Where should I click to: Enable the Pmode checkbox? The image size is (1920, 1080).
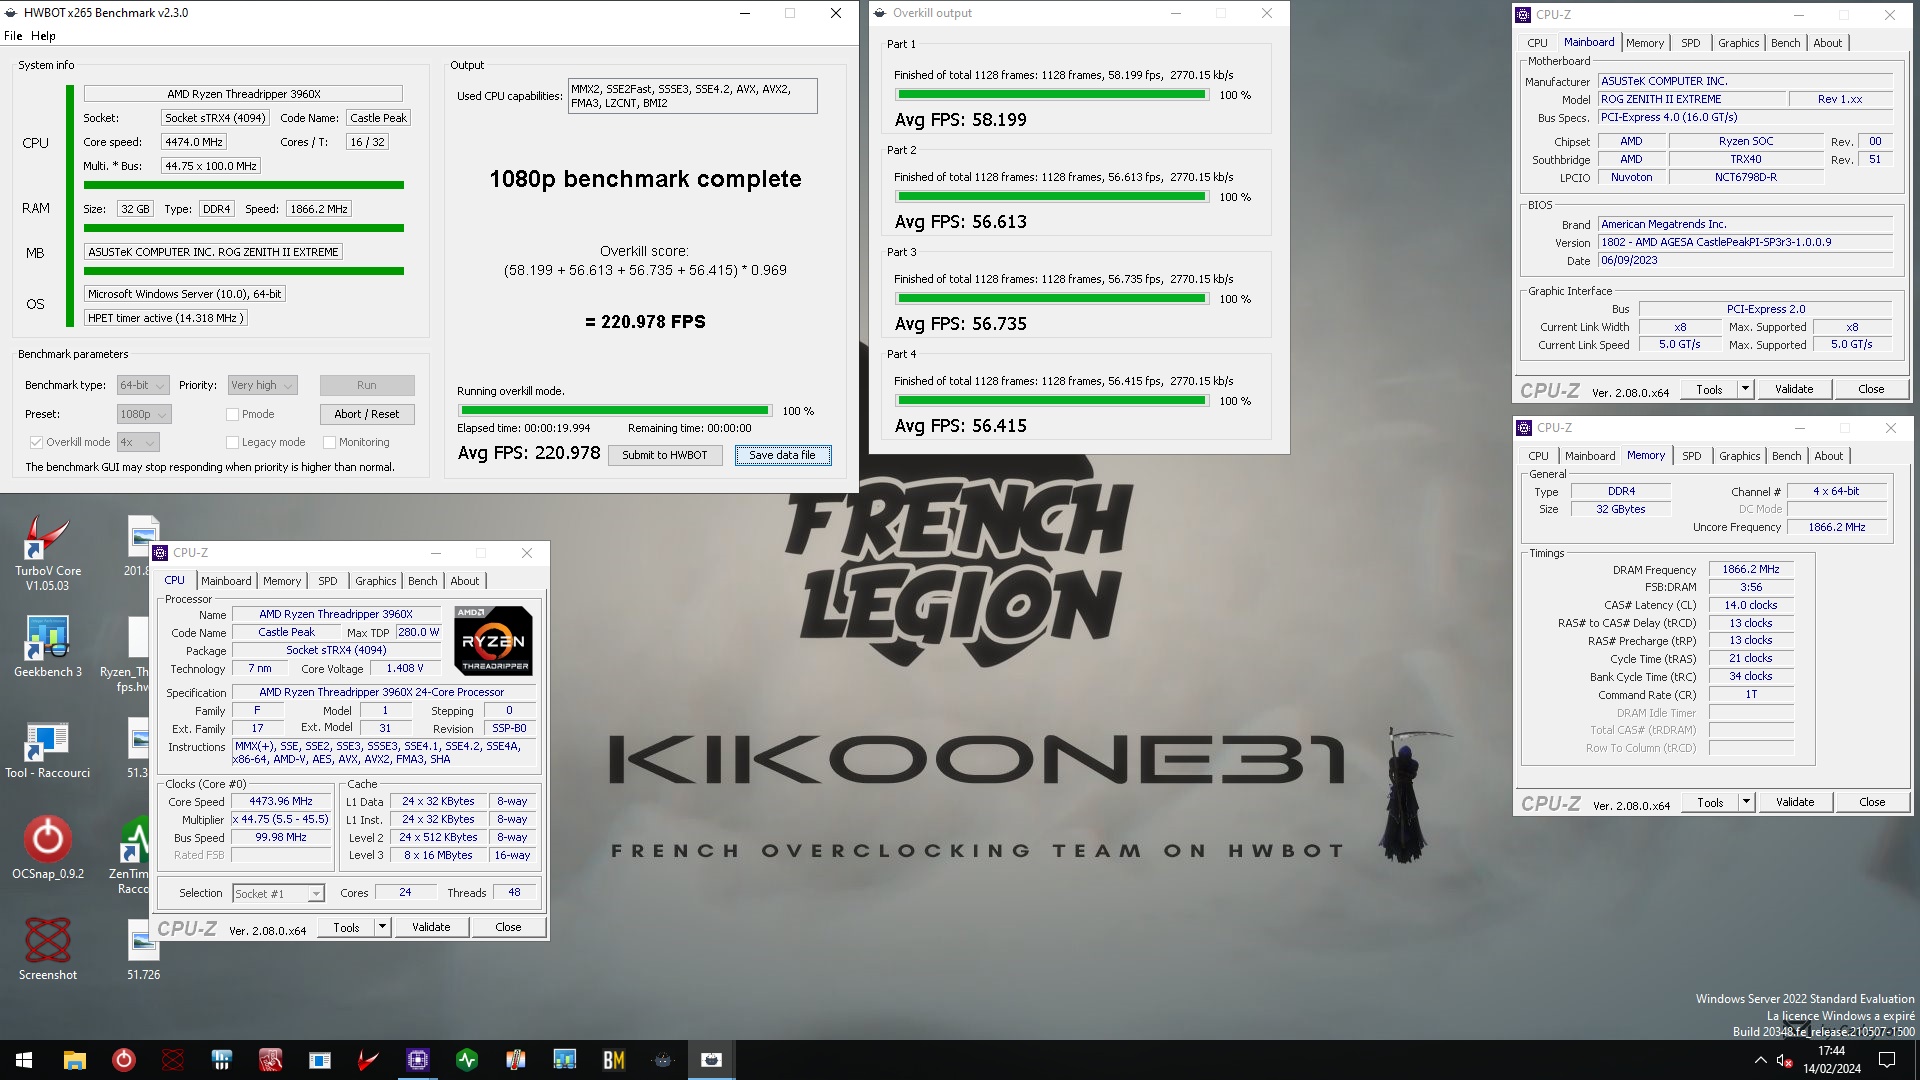point(232,414)
